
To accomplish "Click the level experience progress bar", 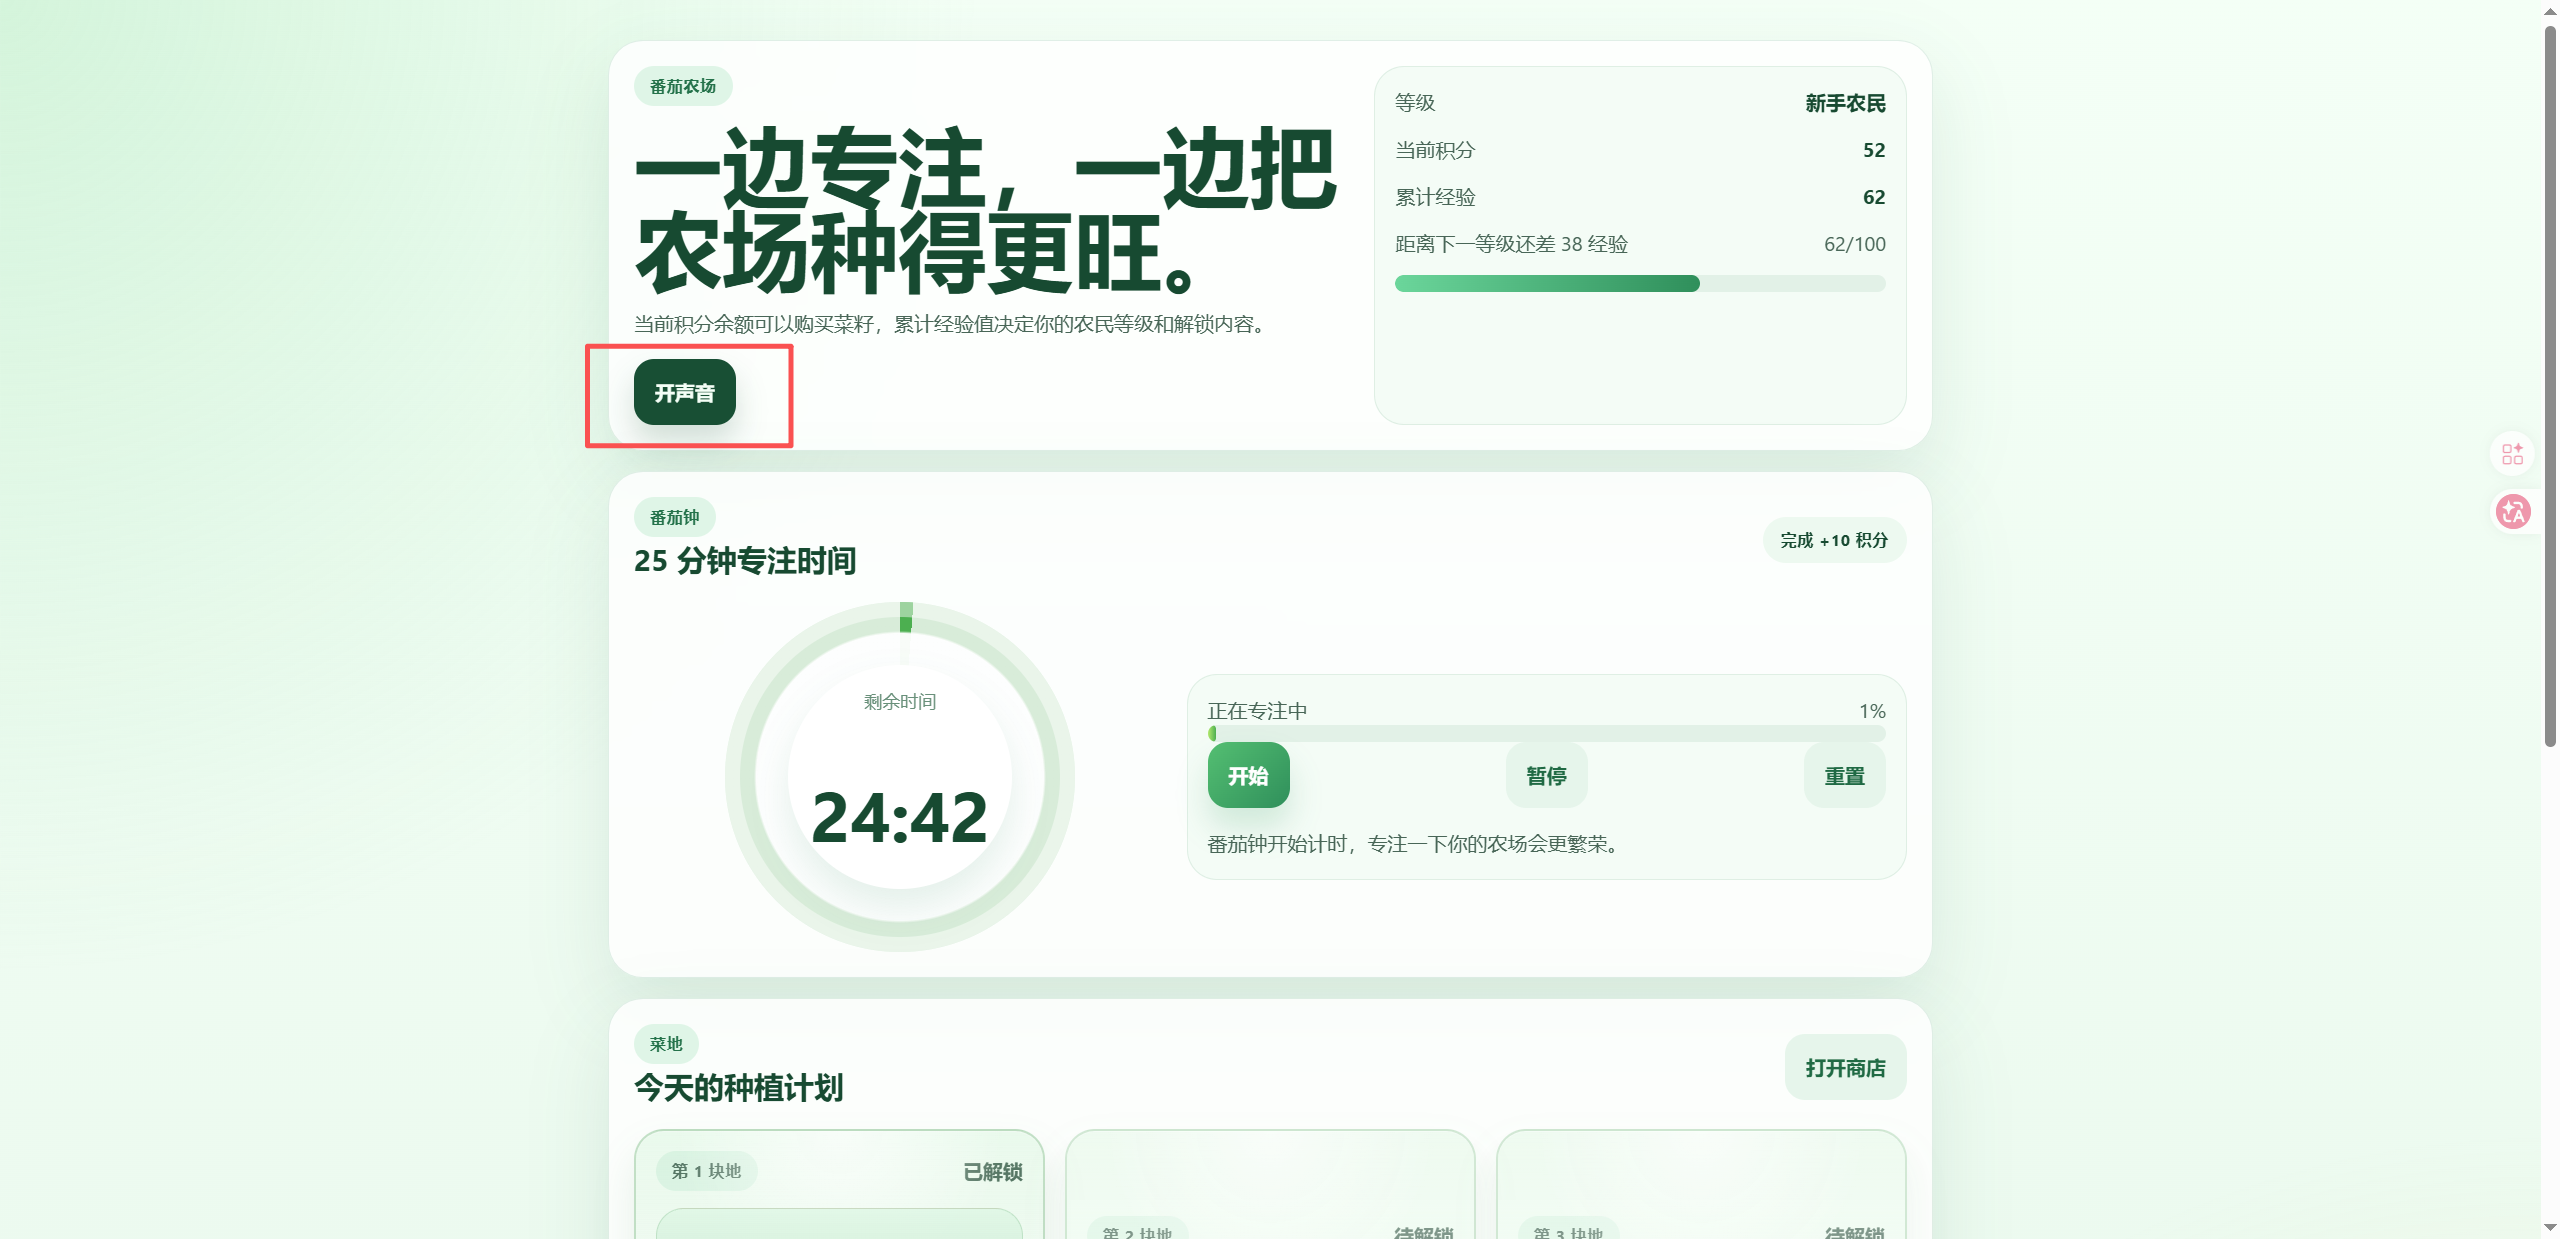I will tap(1639, 284).
